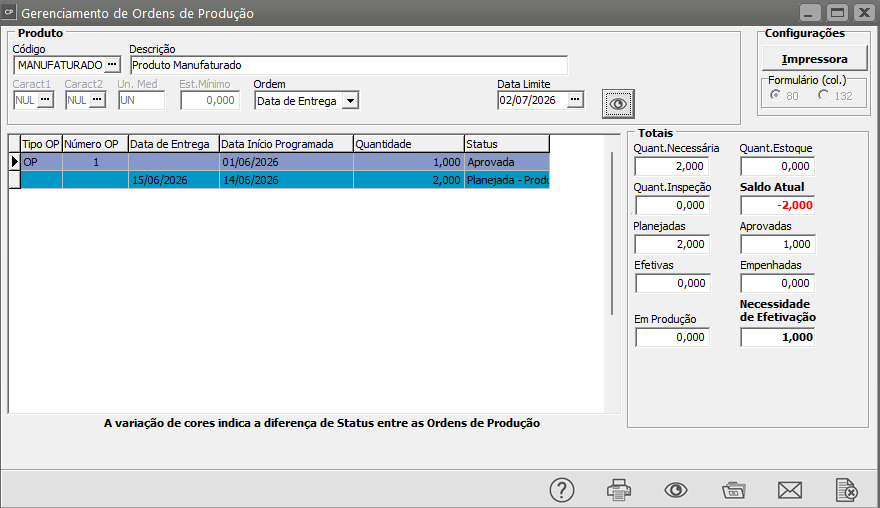Click the 2,000 quantity cell of Planejada row

pos(409,180)
